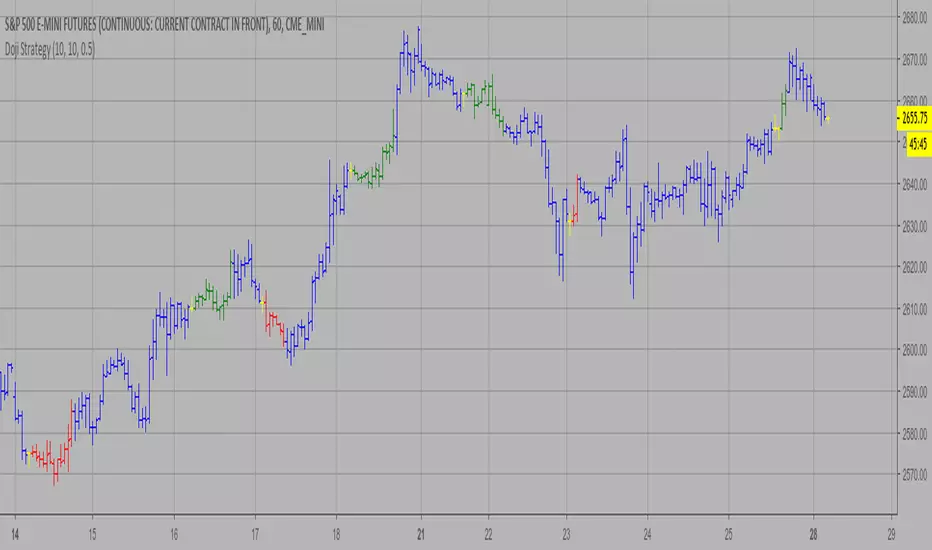Click the 2630.00 price axis label
The width and height of the screenshot is (932, 550).
915,227
